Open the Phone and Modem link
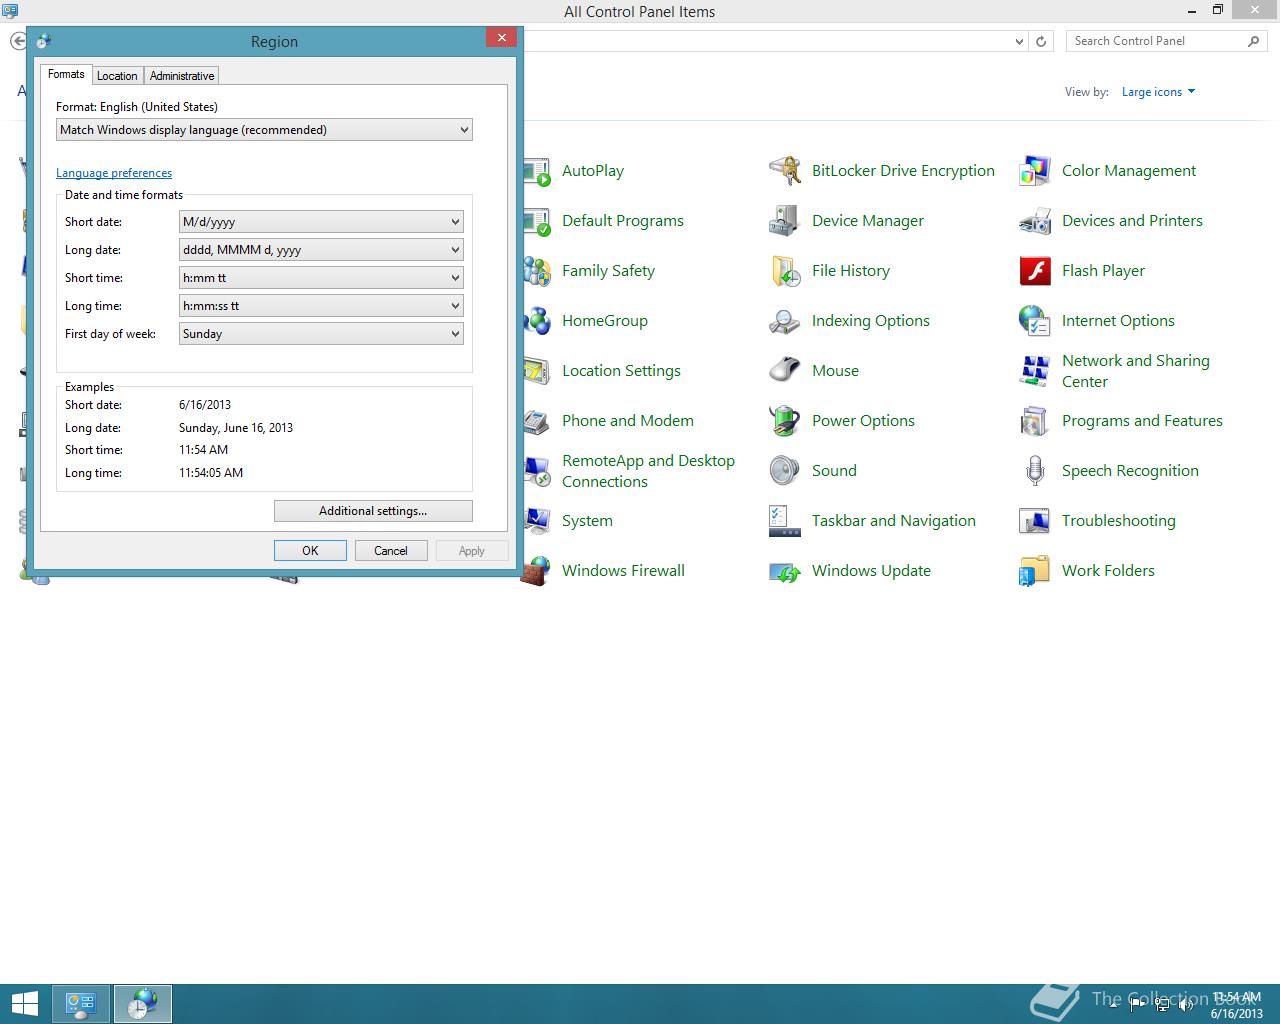The height and width of the screenshot is (1024, 1280). pos(628,421)
